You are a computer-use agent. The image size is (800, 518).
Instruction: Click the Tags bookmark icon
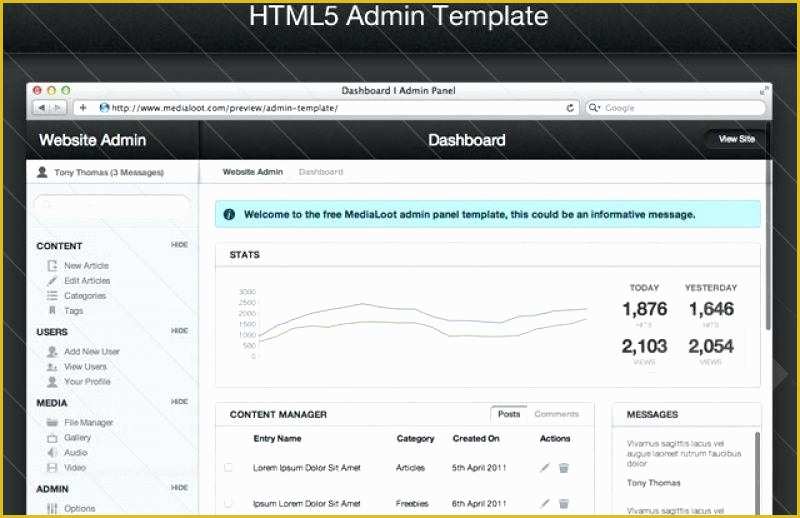point(52,310)
